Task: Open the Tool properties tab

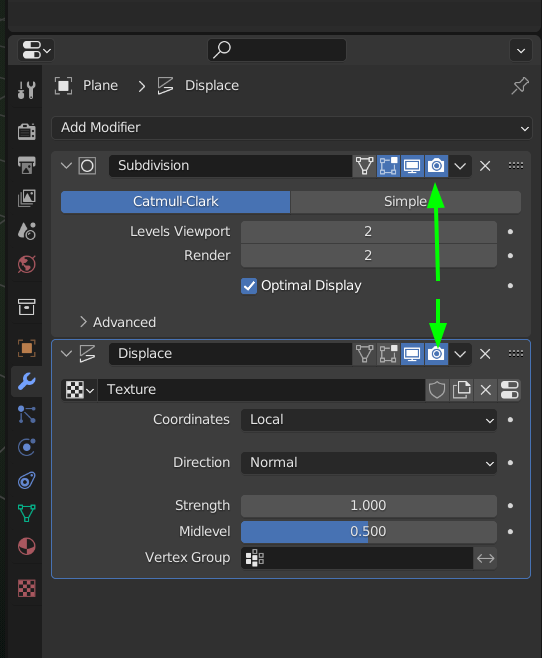Action: (26, 89)
